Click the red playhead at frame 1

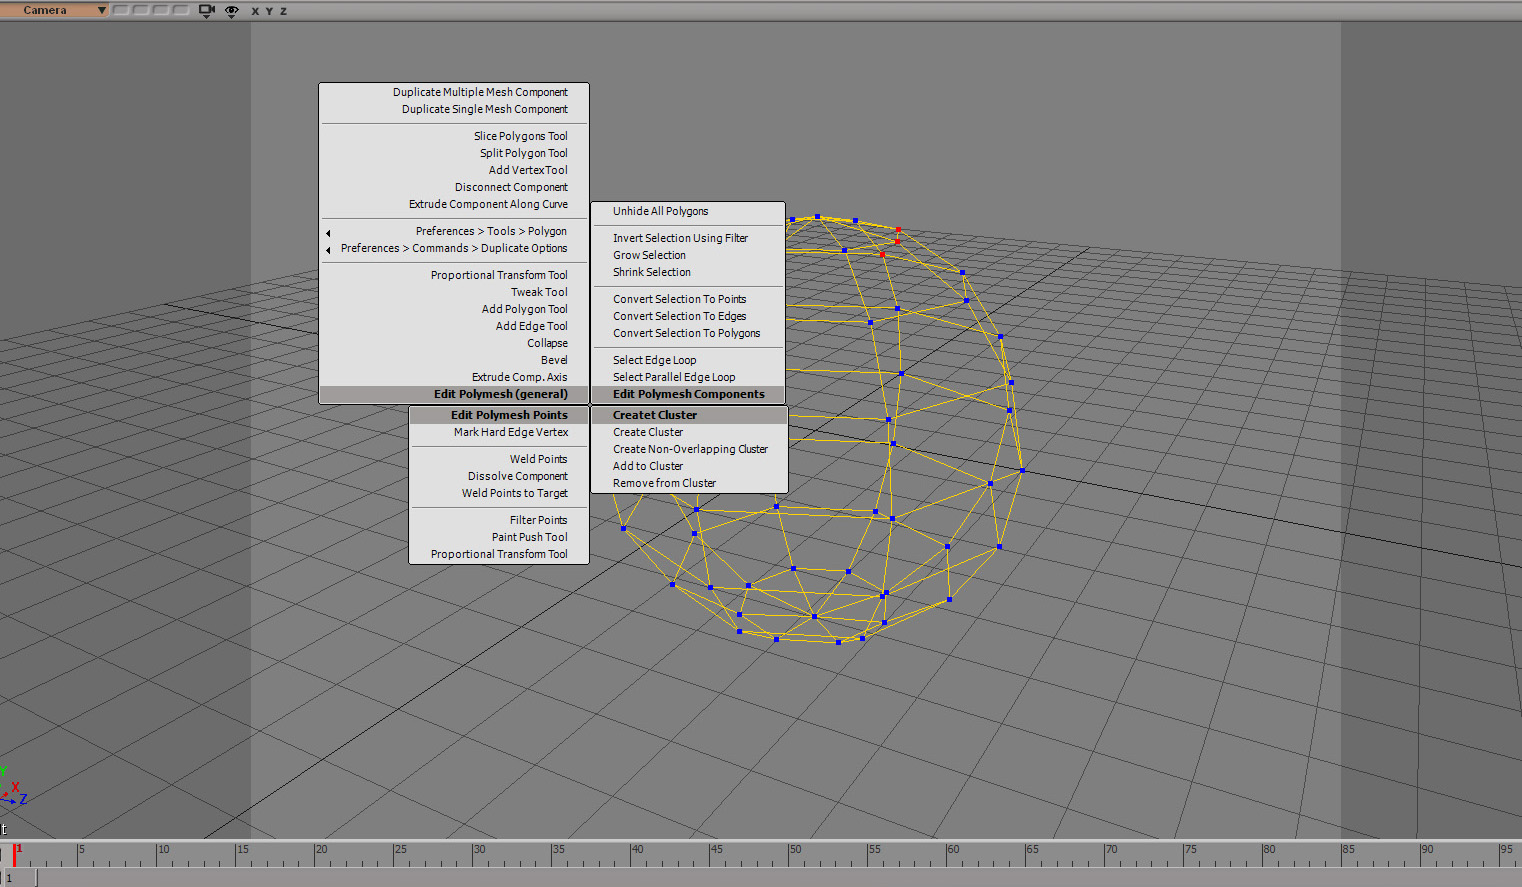(x=15, y=854)
